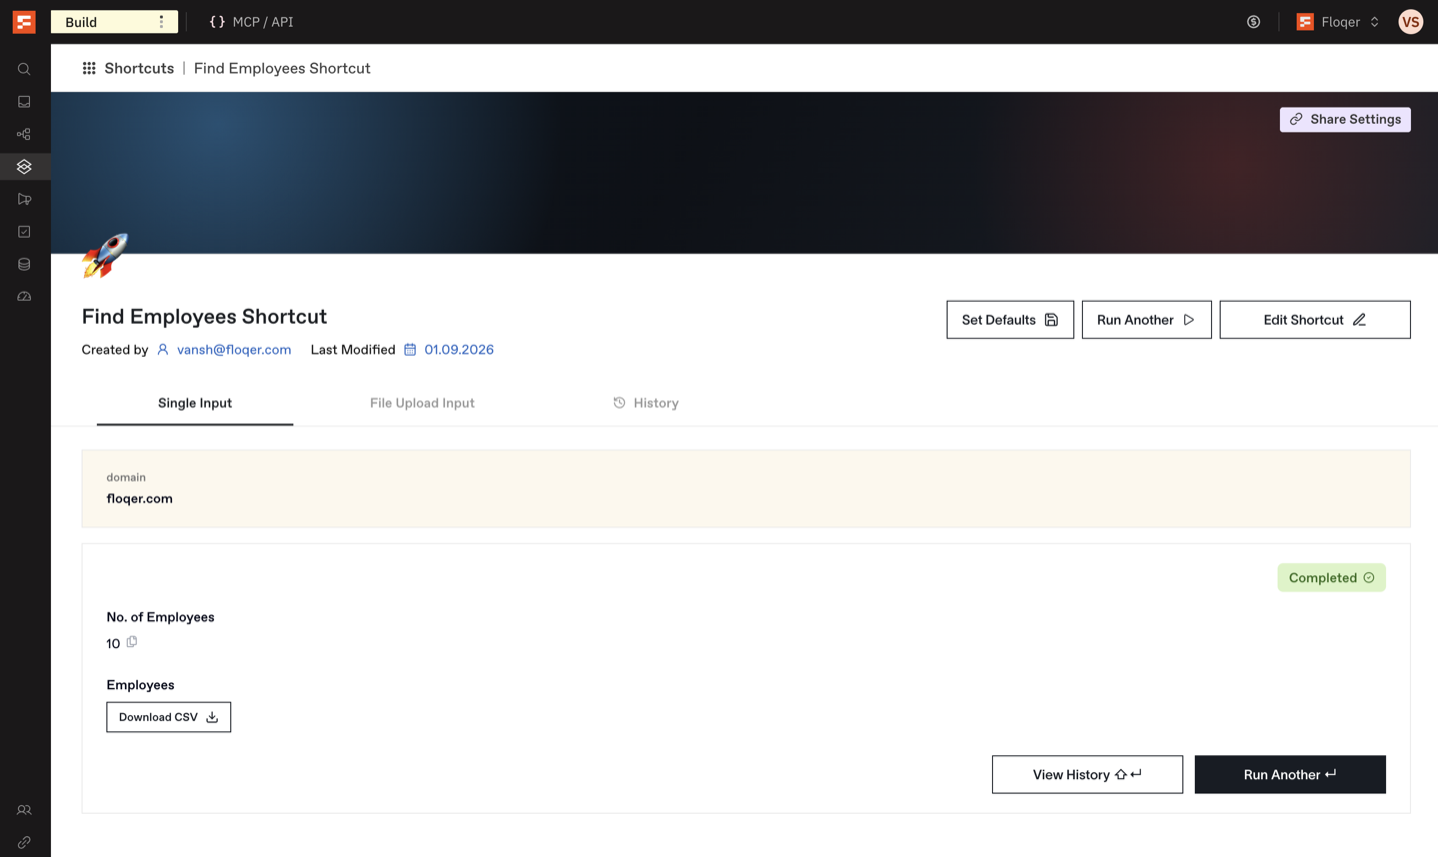Open the play folder icon in the sidebar
Image resolution: width=1438 pixels, height=857 pixels.
pos(24,199)
